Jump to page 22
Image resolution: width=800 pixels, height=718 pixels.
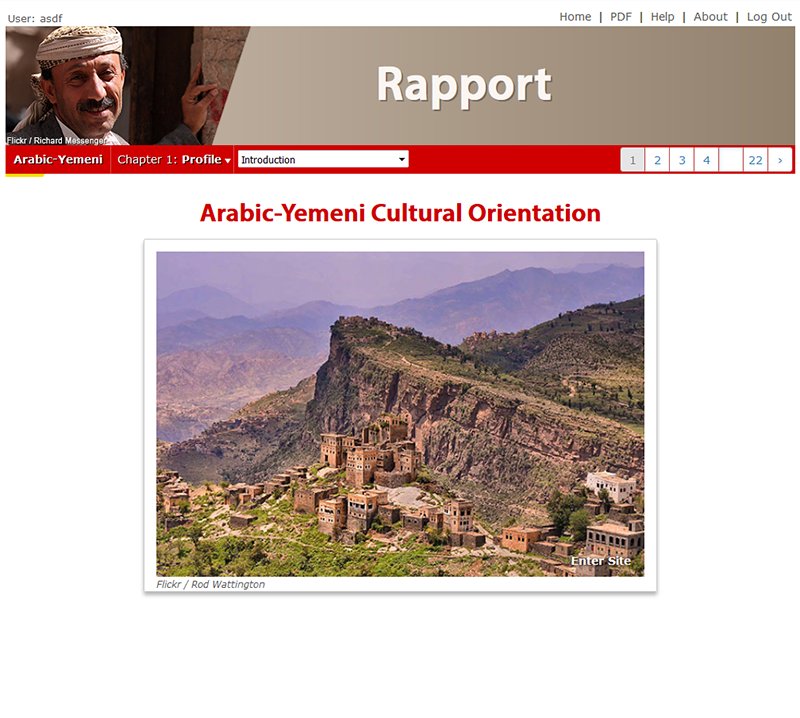tap(756, 160)
